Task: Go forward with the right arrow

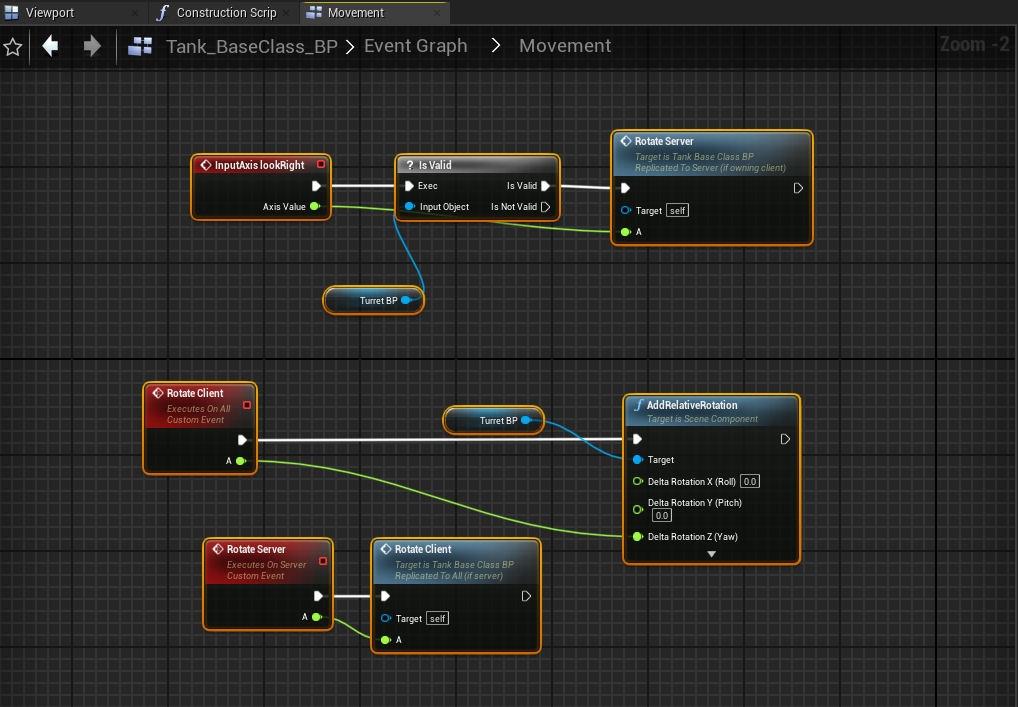Action: click(x=92, y=46)
